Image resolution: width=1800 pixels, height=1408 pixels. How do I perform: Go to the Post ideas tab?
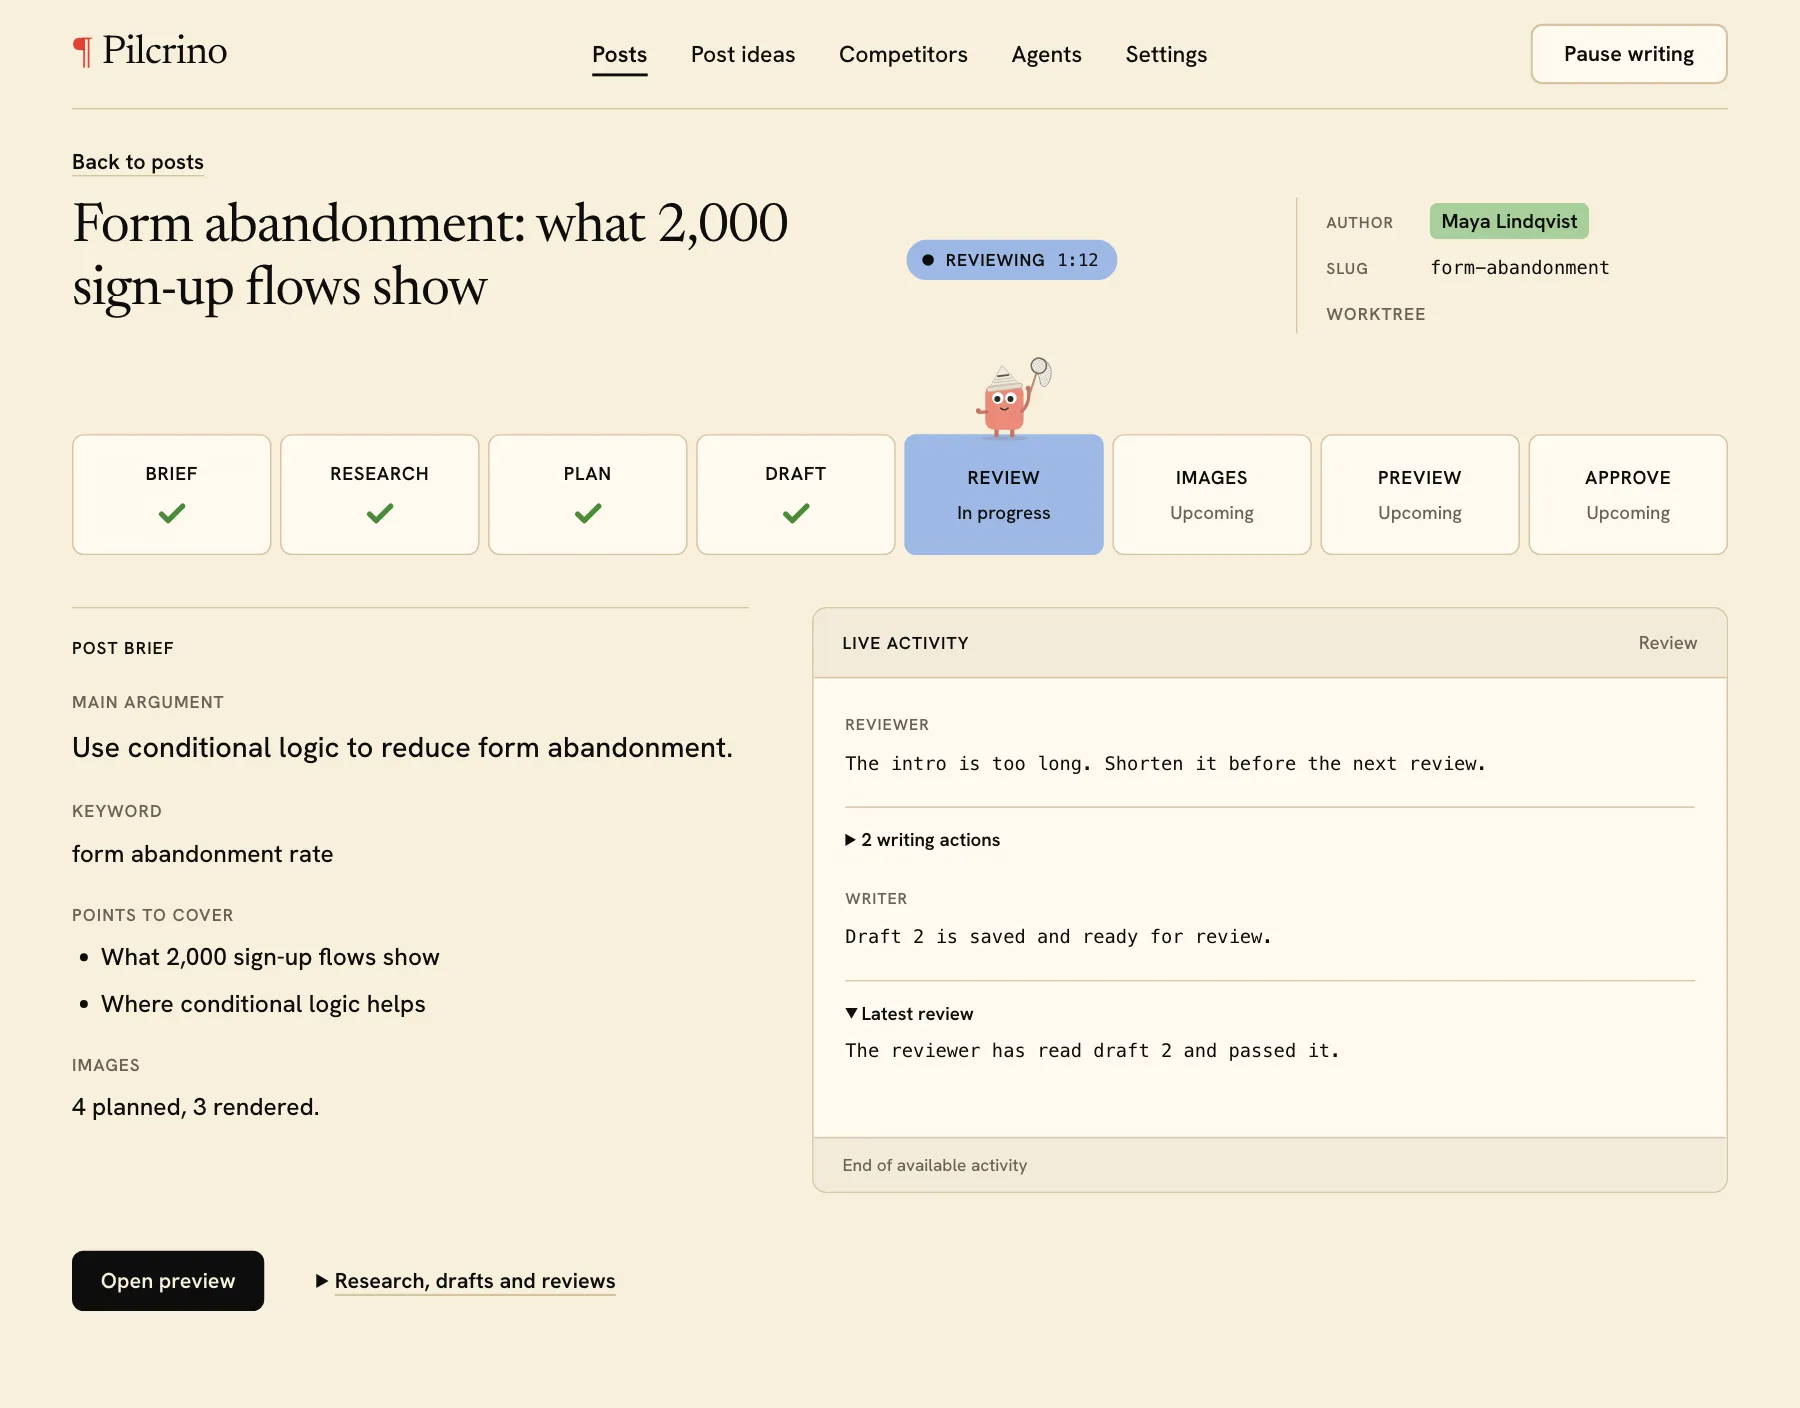click(x=743, y=54)
